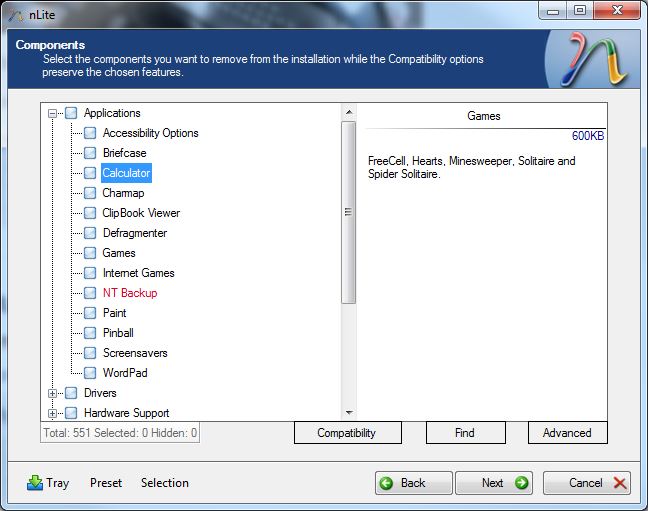Click the tree scrollbar up arrow
Screen dimensions: 648x511
click(x=349, y=112)
